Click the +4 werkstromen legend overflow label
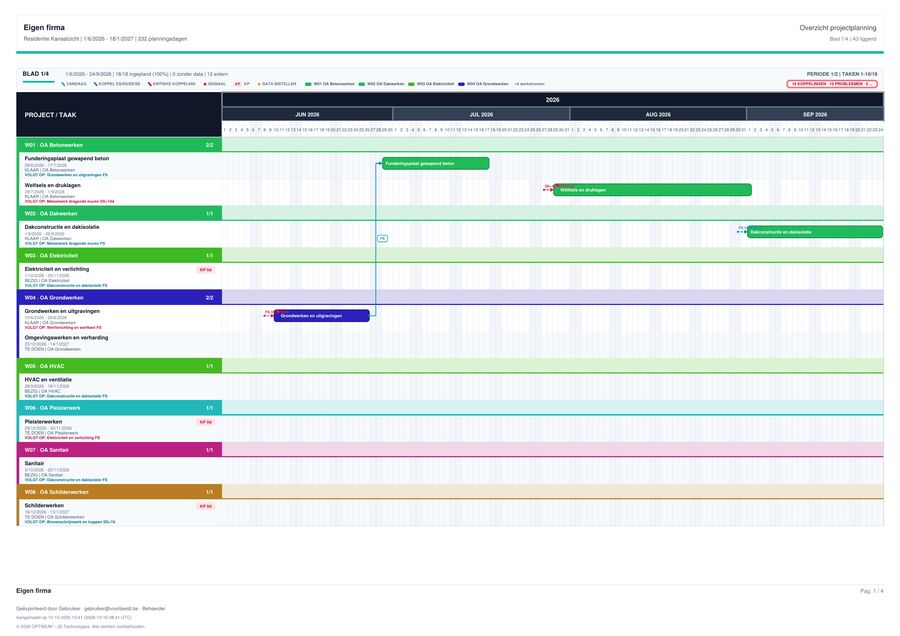This screenshot has height=636, width=900. click(529, 84)
